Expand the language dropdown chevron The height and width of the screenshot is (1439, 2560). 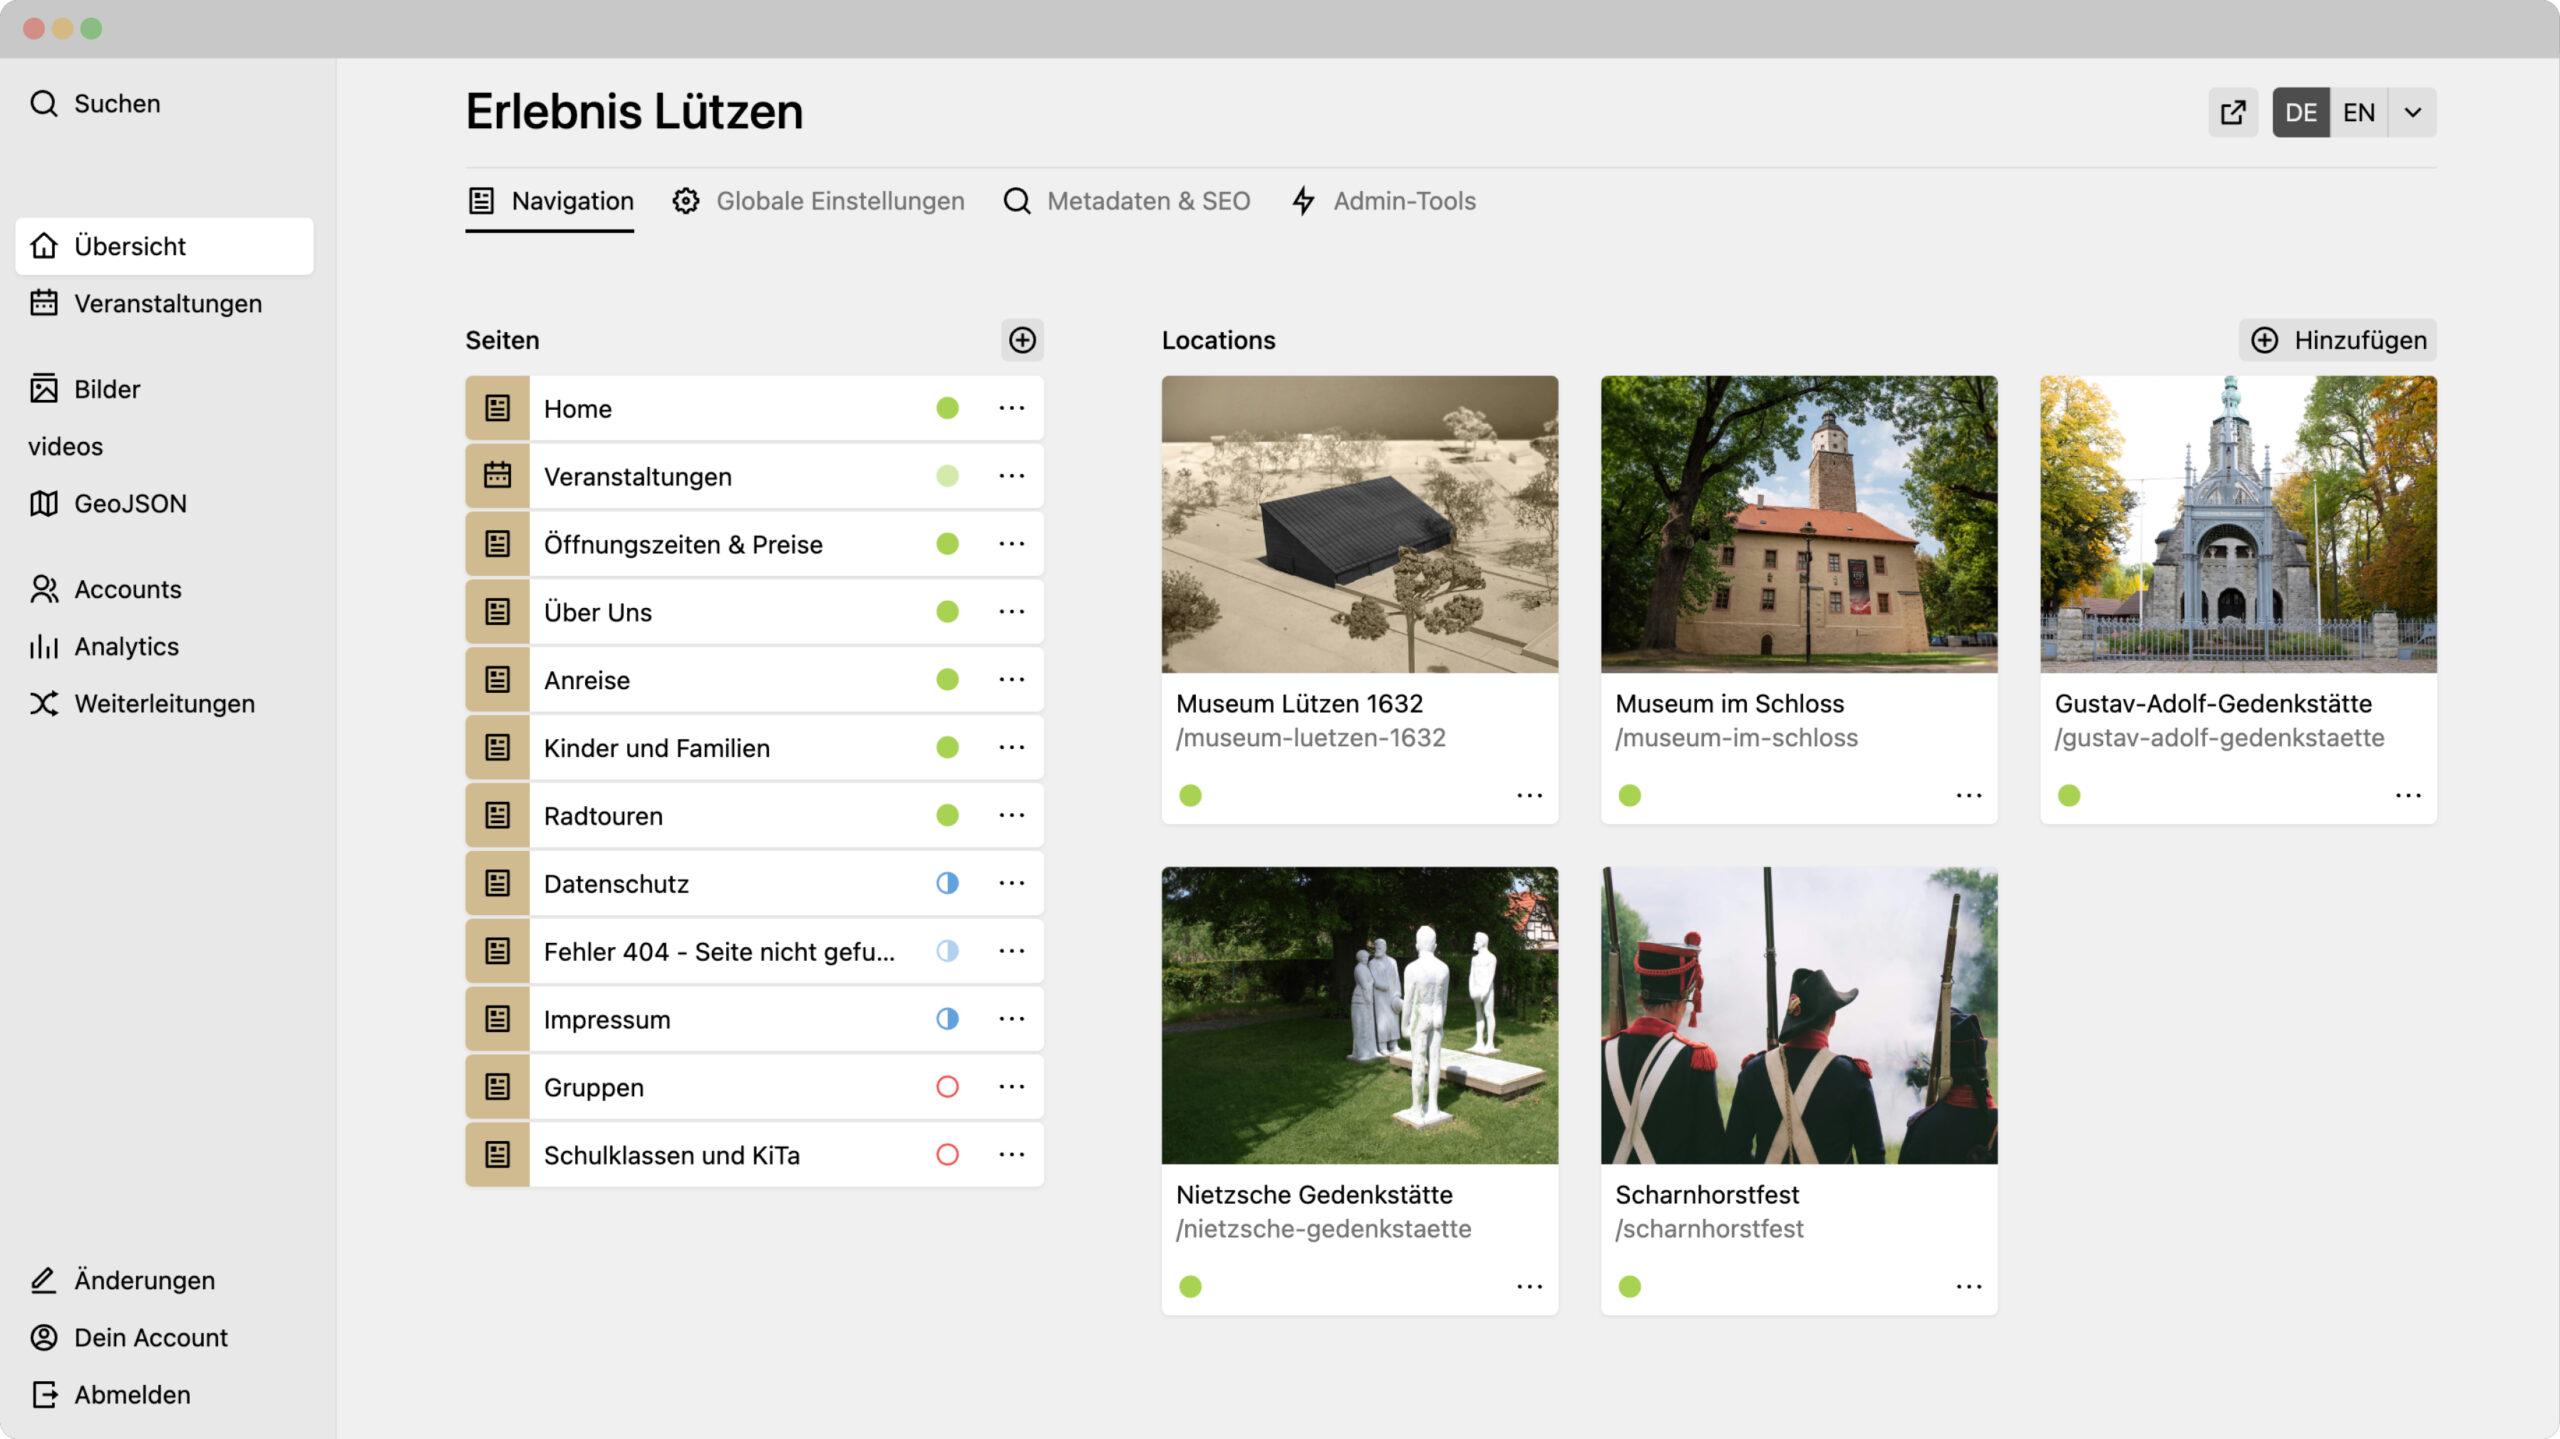click(2412, 112)
